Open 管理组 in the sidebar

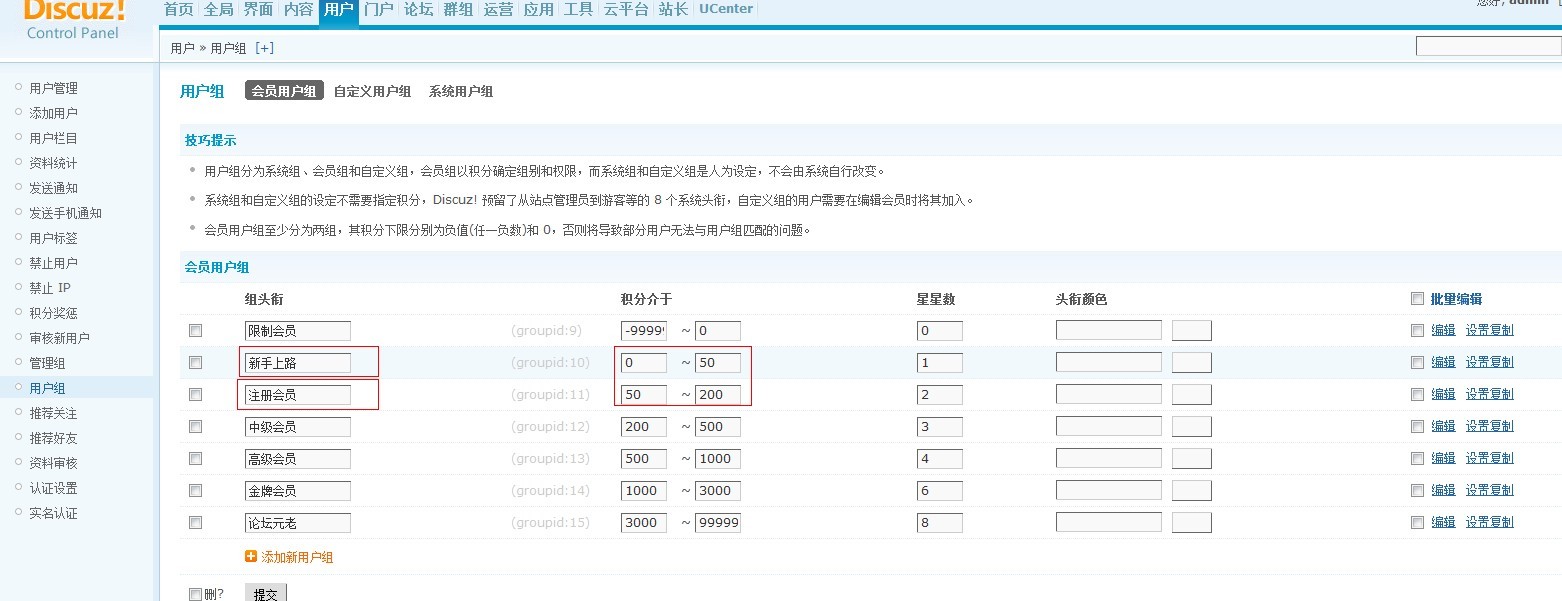pyautogui.click(x=47, y=363)
